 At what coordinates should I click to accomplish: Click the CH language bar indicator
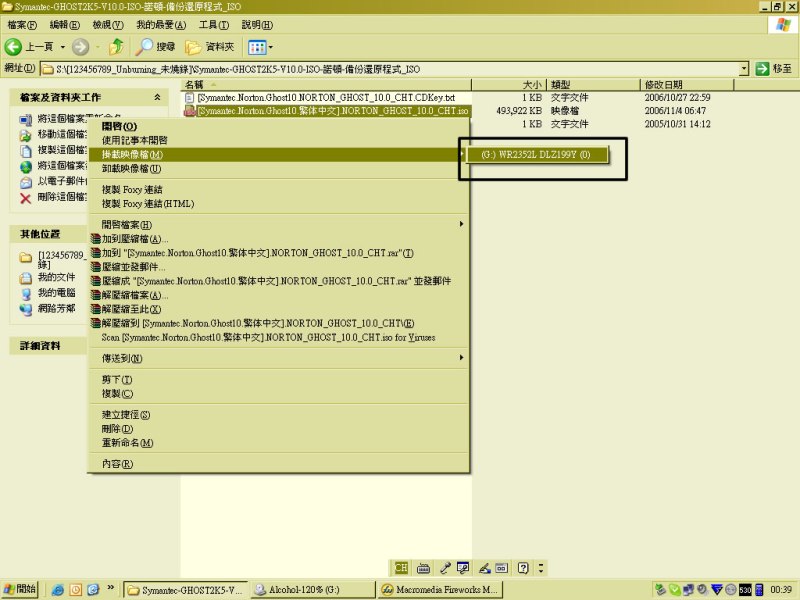pyautogui.click(x=401, y=567)
